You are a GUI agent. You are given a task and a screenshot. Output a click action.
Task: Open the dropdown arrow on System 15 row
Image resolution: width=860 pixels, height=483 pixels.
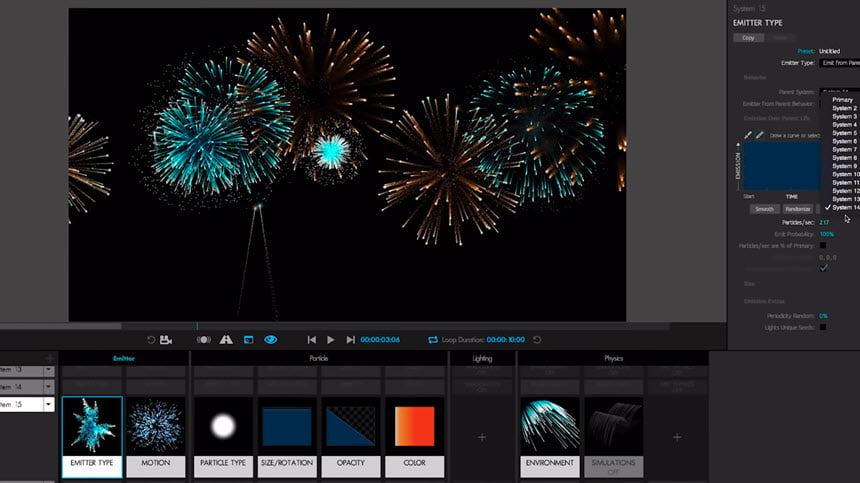49,405
